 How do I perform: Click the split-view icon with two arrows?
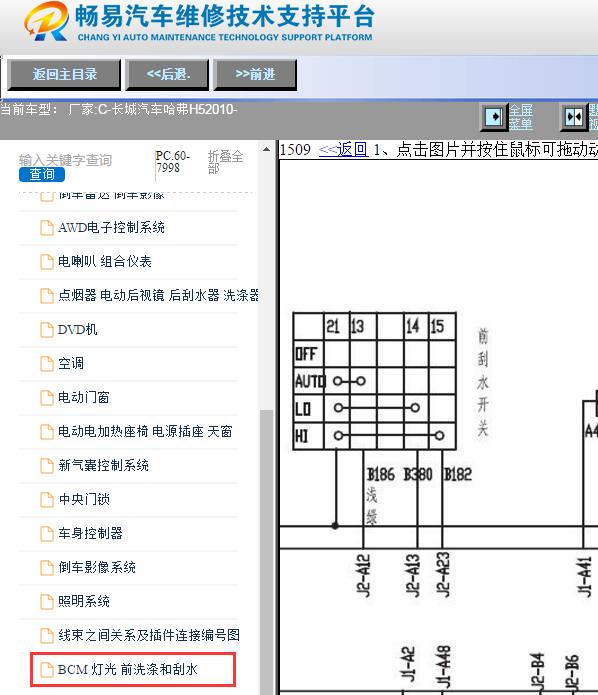(x=574, y=117)
